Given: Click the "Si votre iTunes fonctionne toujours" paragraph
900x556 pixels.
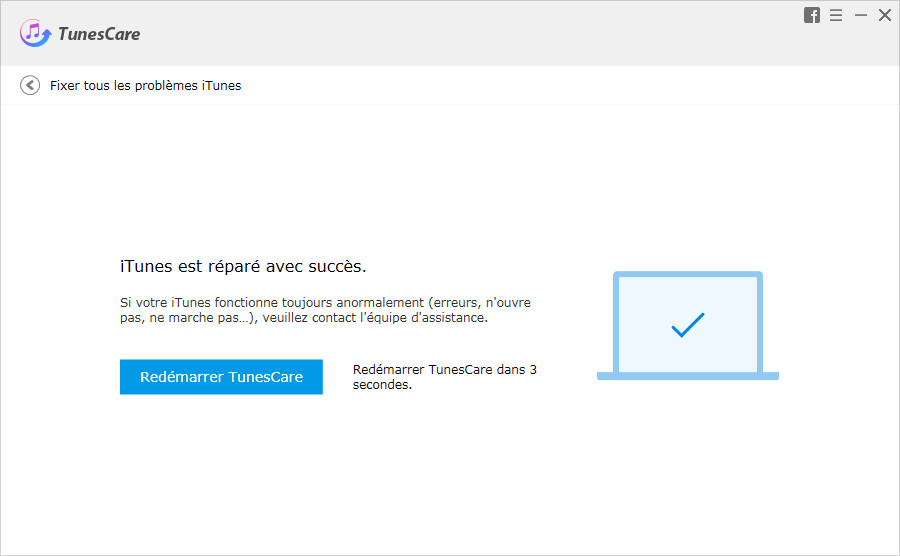Looking at the screenshot, I should click(x=325, y=310).
